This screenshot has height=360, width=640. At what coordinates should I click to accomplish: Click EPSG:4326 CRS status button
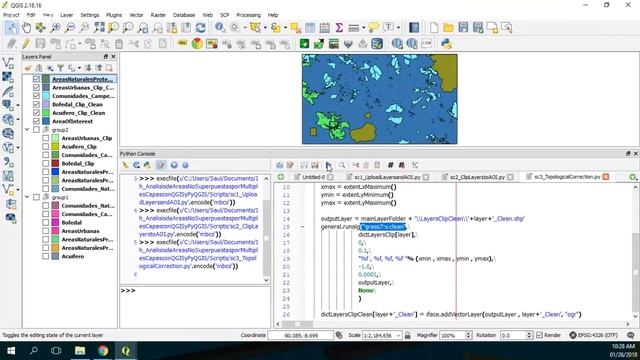click(593, 335)
